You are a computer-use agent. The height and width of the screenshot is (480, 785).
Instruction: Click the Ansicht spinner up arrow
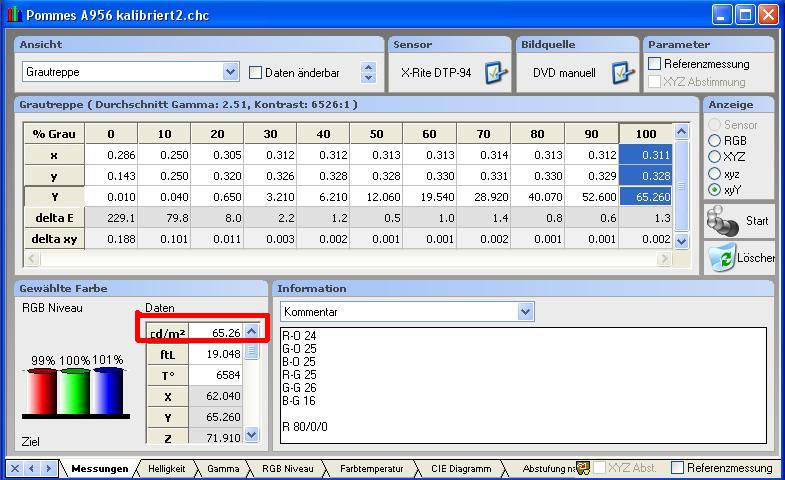coord(369,67)
